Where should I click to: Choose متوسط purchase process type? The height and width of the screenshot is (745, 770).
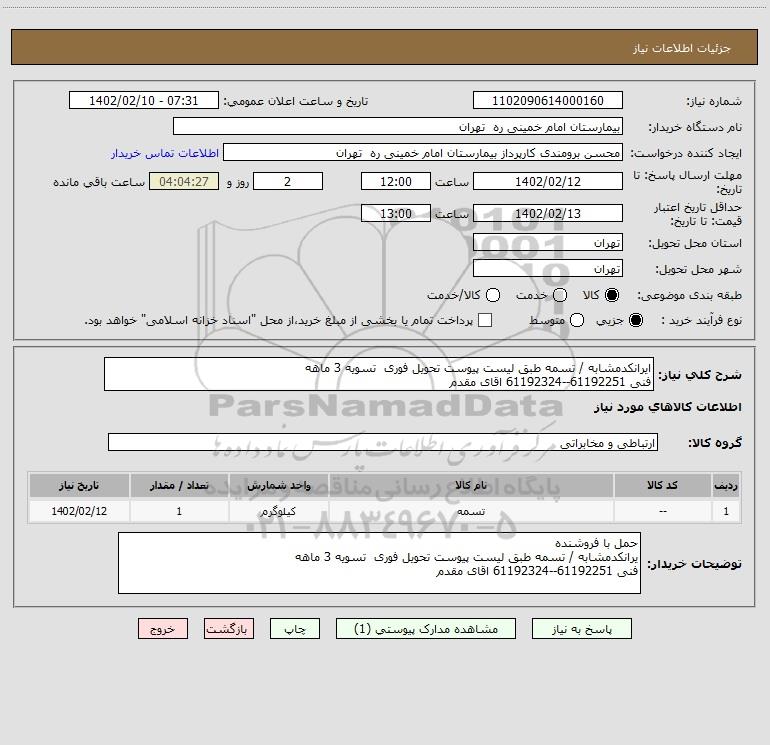tap(577, 320)
